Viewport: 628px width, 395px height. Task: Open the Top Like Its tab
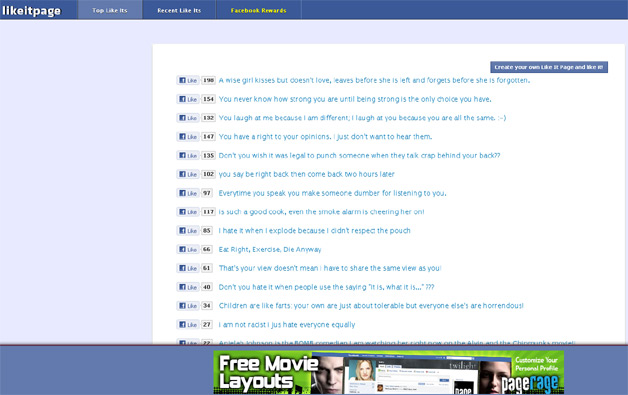[110, 10]
